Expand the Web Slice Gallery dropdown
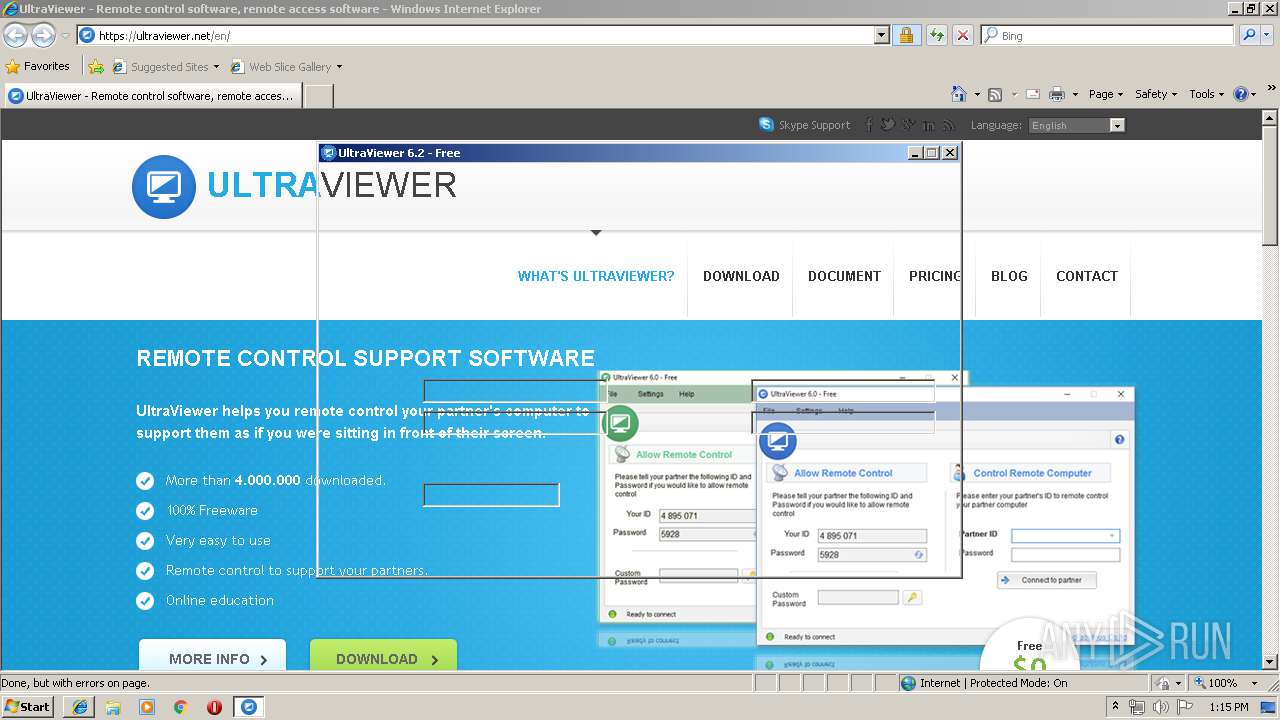Viewport: 1280px width, 720px height. (339, 67)
